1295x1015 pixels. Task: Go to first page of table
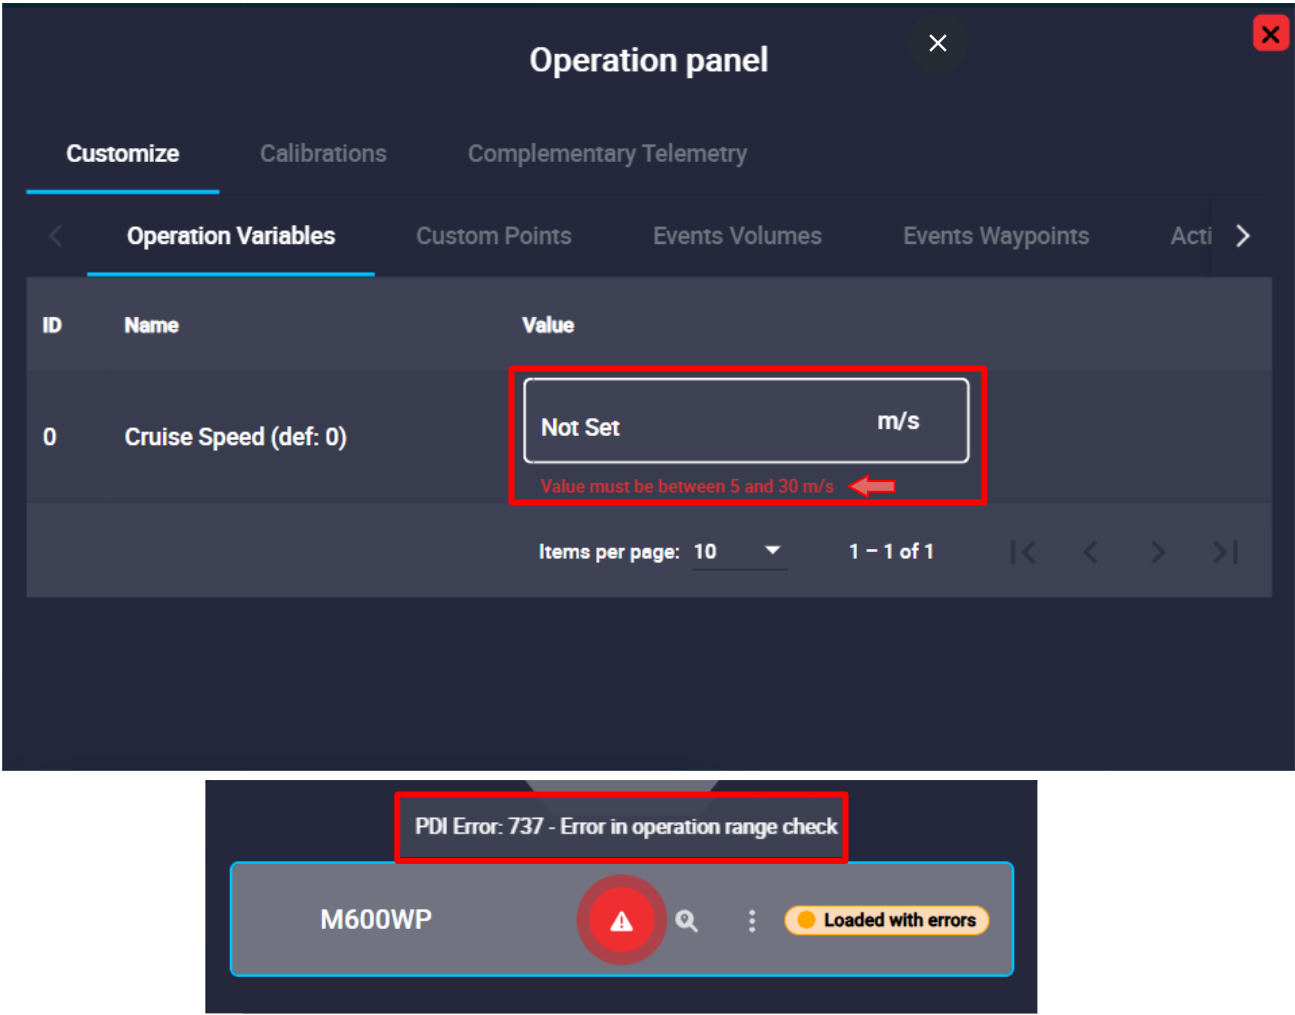tap(1023, 552)
